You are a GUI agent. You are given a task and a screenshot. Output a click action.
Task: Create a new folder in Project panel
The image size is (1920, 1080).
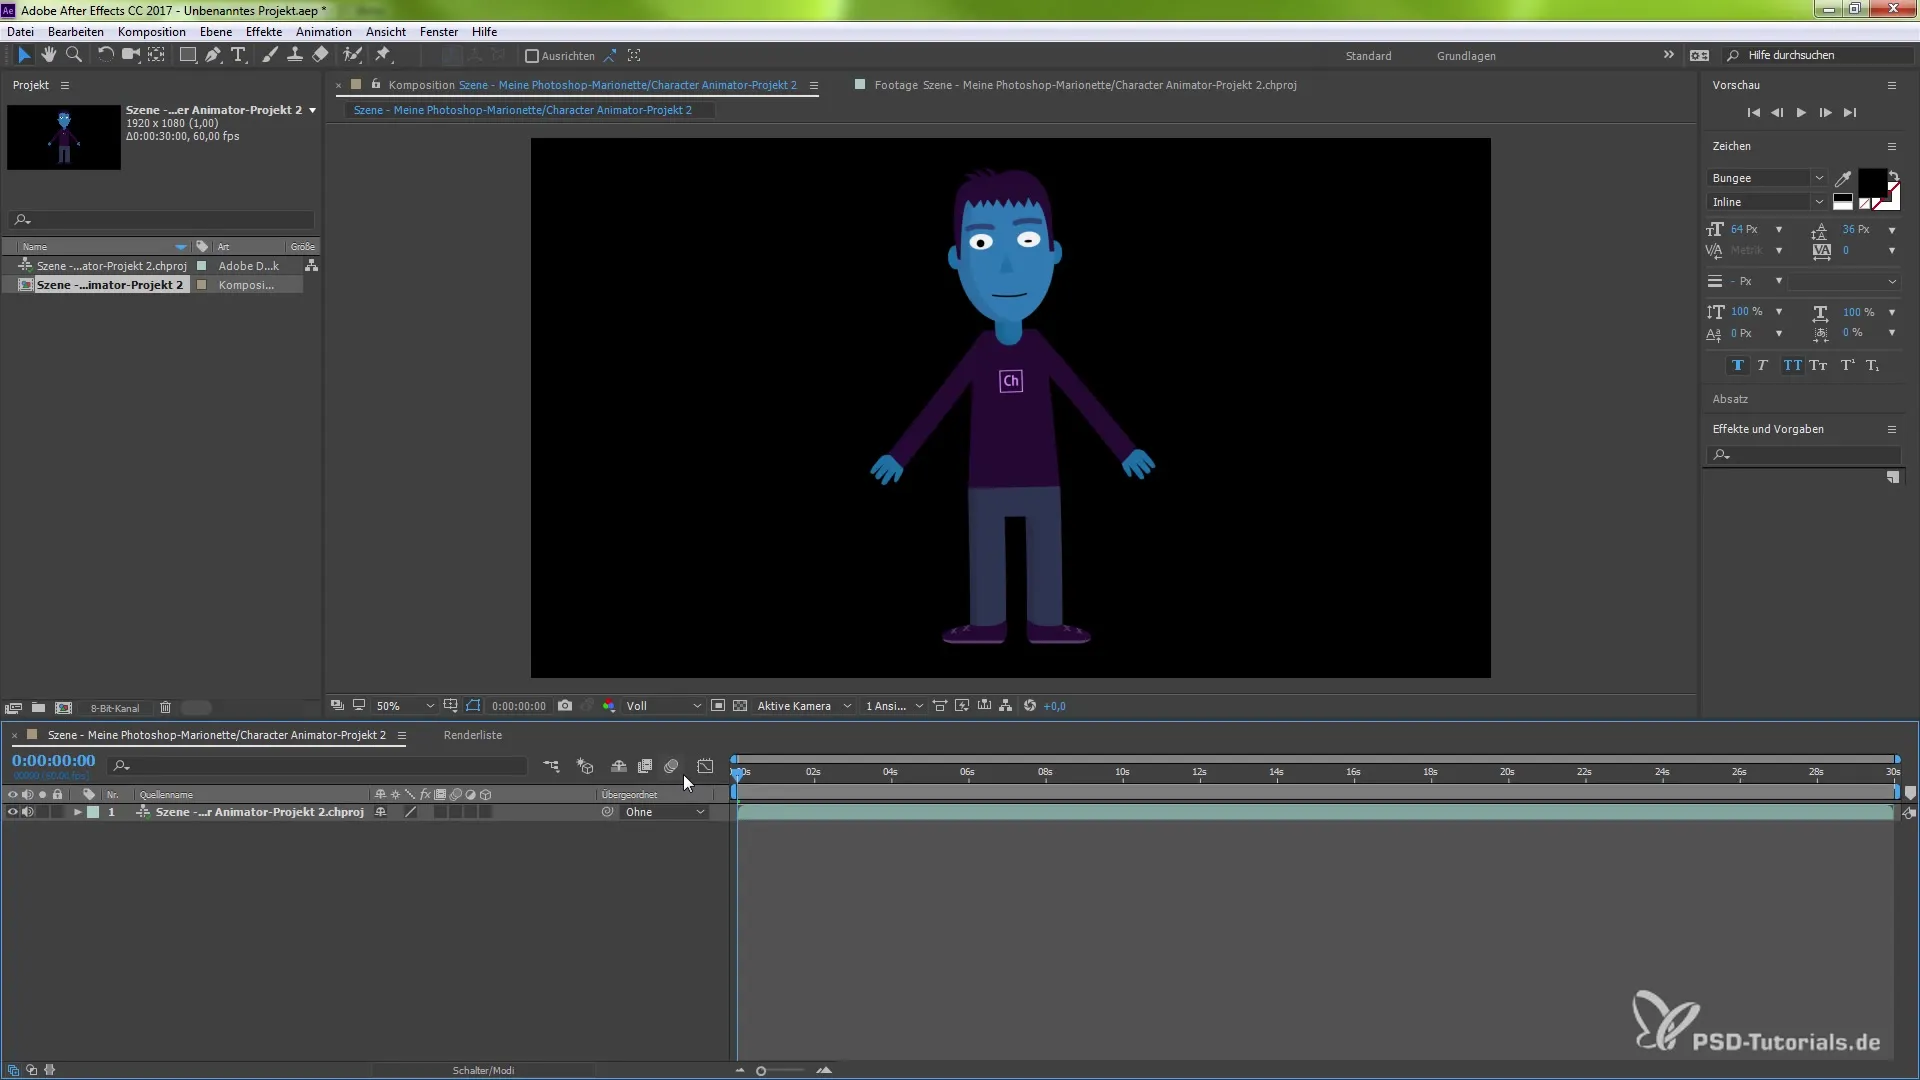(38, 708)
